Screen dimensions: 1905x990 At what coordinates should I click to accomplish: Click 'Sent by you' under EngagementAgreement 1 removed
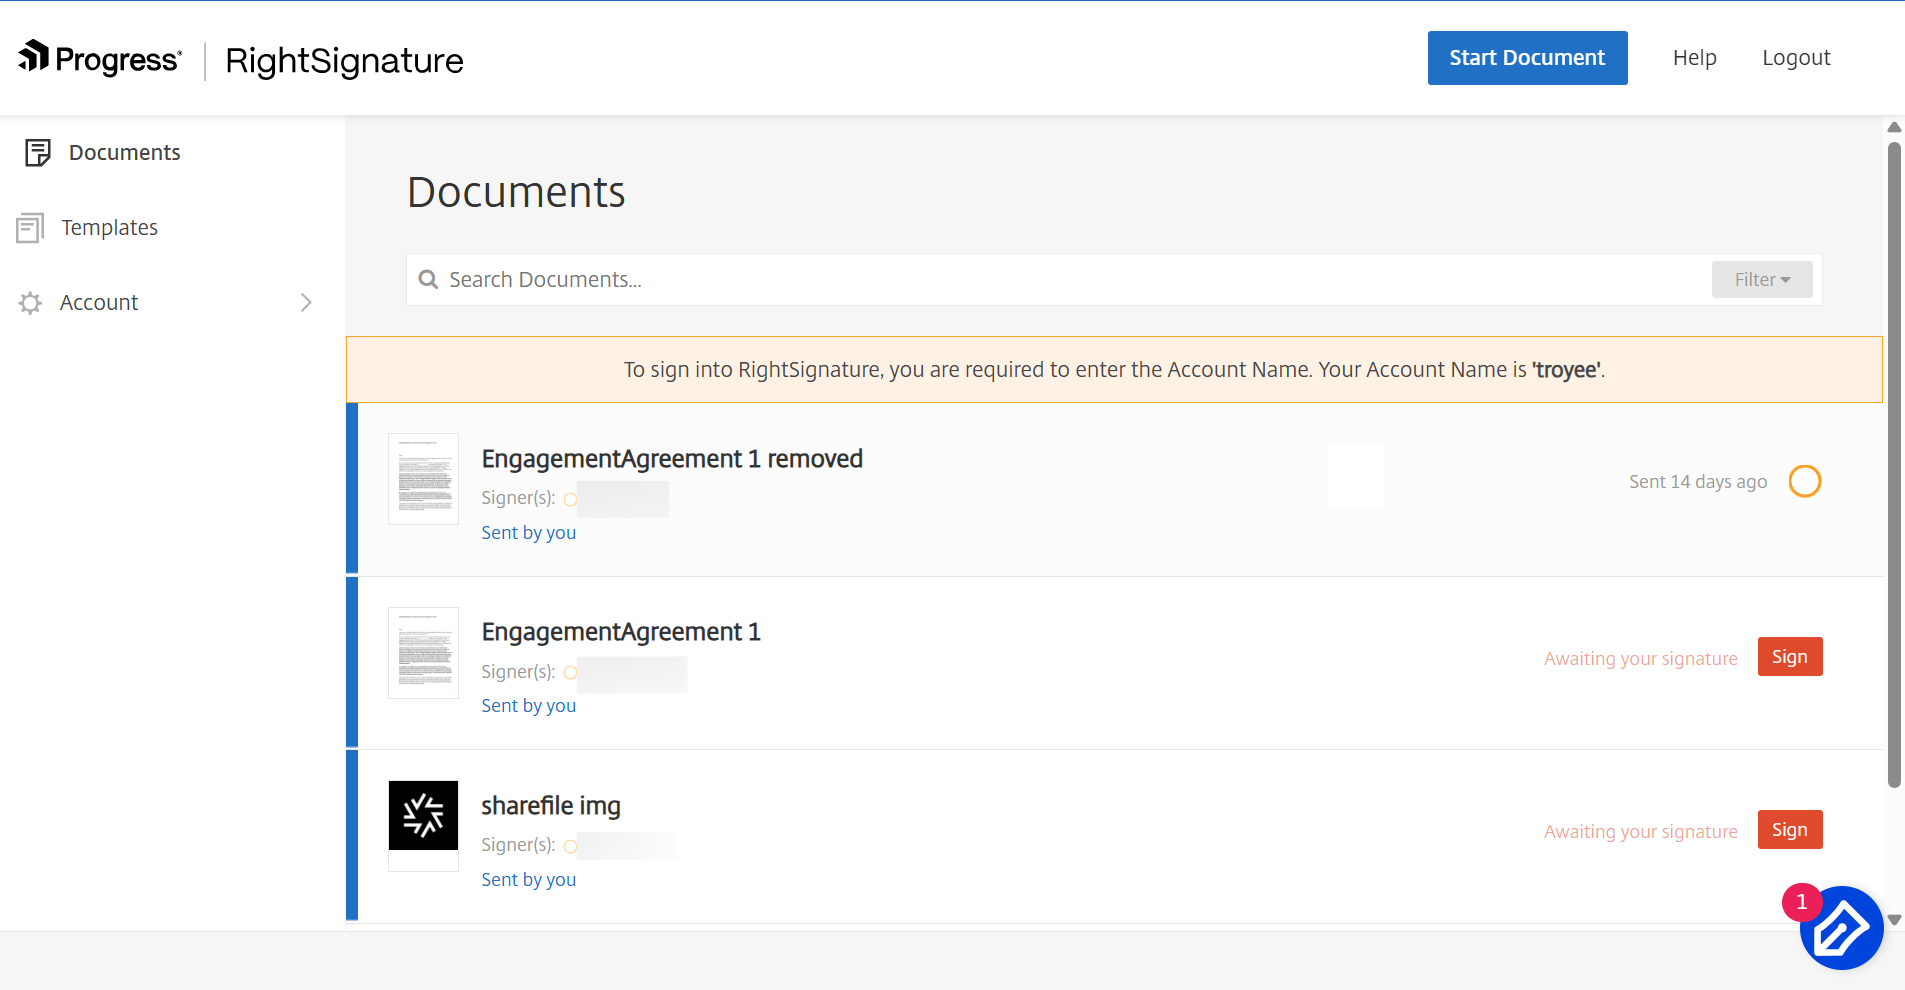point(529,533)
